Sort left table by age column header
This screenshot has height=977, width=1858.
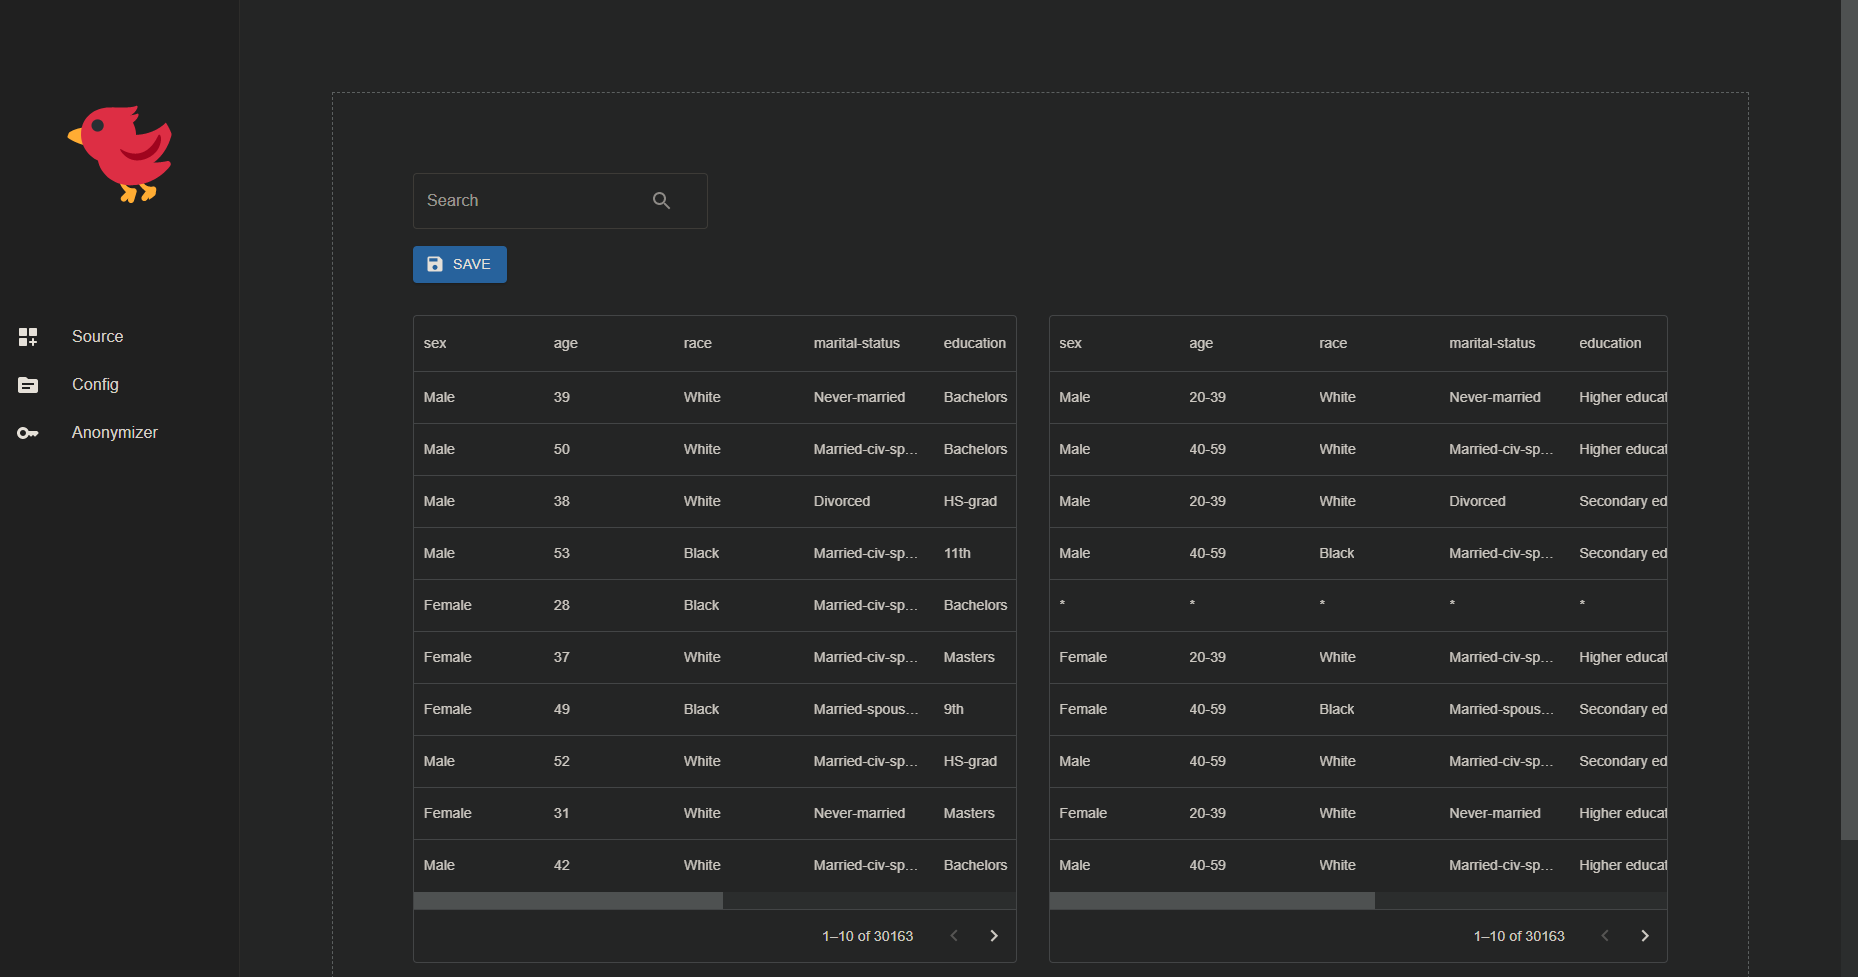point(565,343)
